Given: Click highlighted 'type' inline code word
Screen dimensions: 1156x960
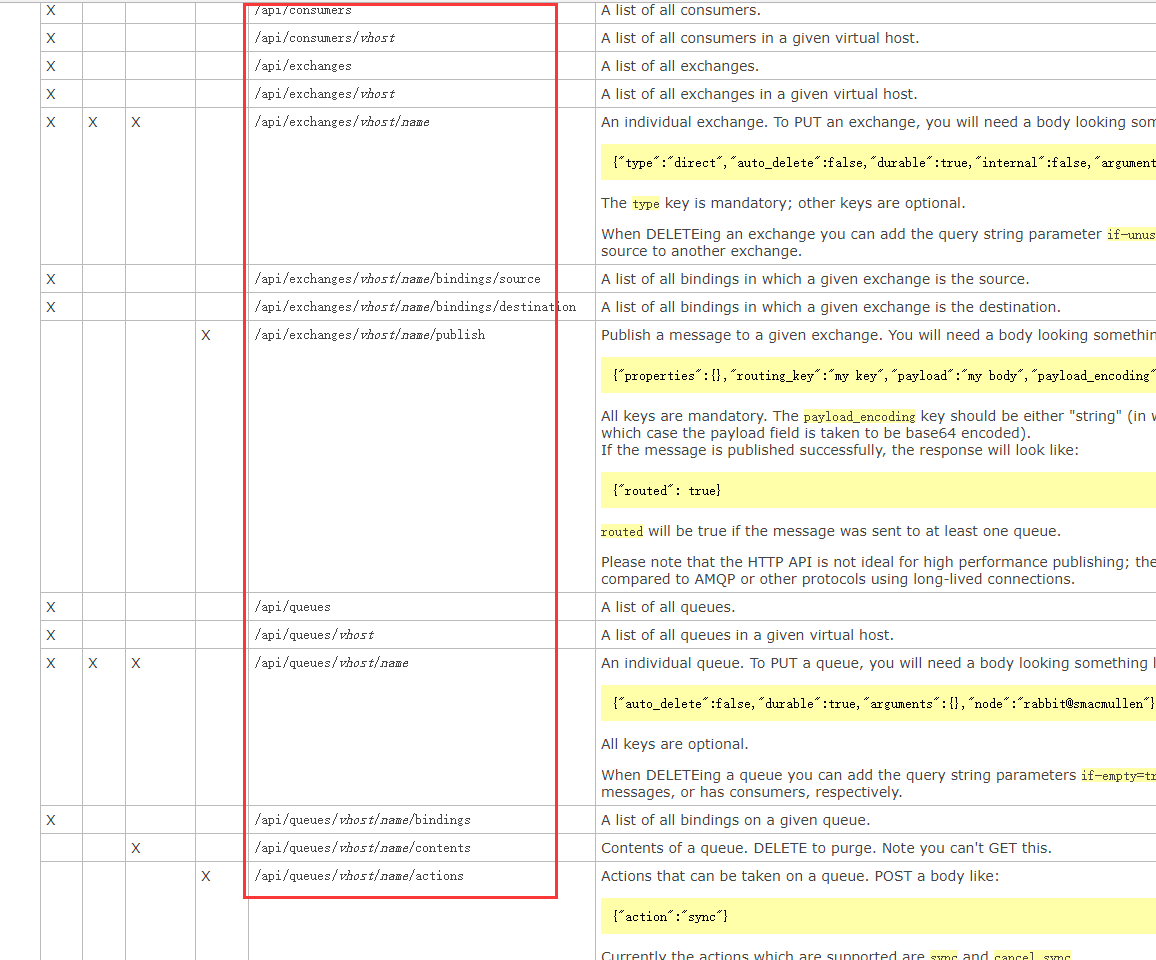Looking at the screenshot, I should pyautogui.click(x=646, y=204).
